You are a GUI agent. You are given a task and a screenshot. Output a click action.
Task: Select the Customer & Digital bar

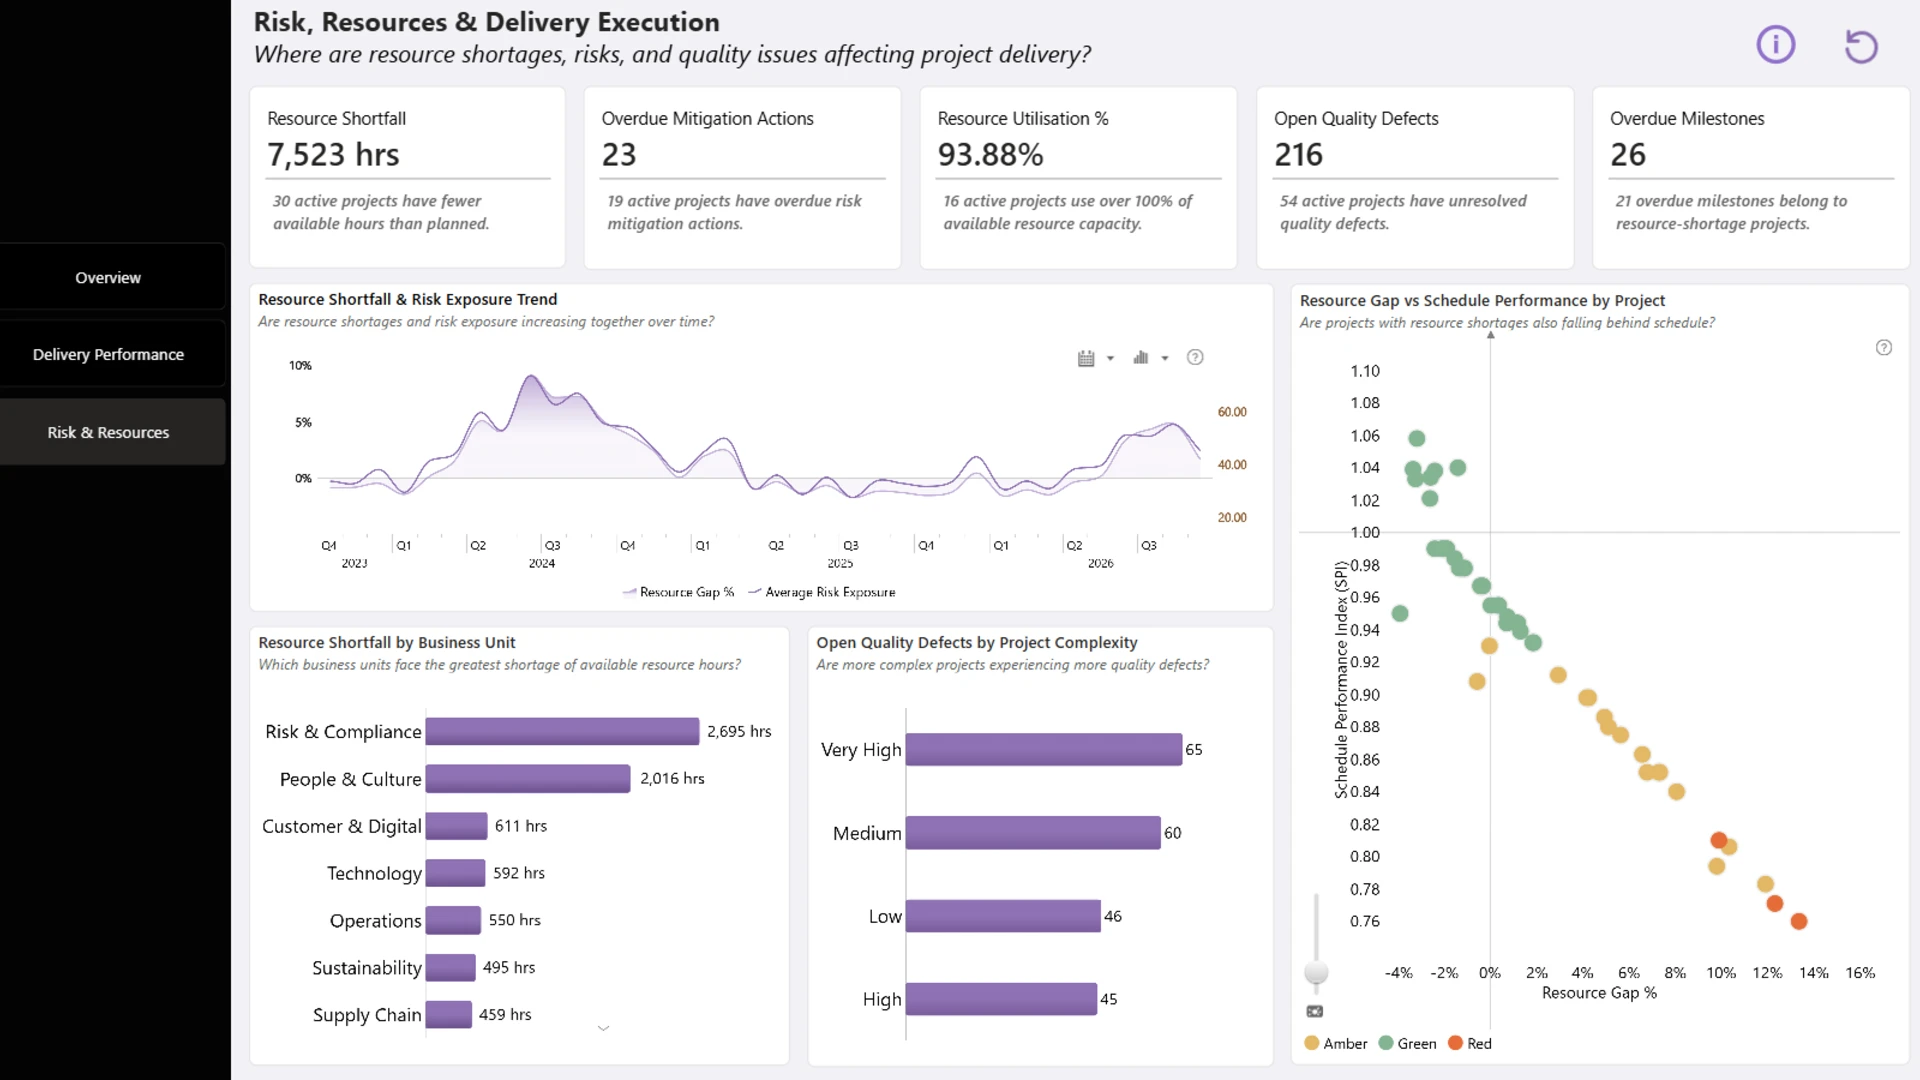(x=457, y=826)
